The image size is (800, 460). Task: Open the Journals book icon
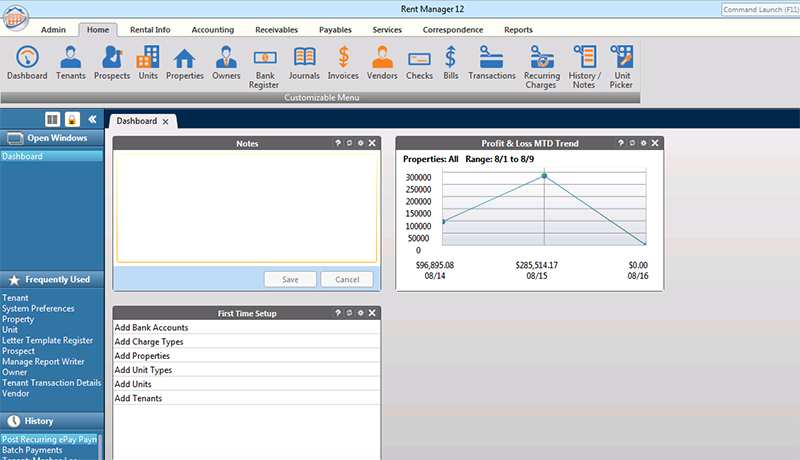[304, 63]
